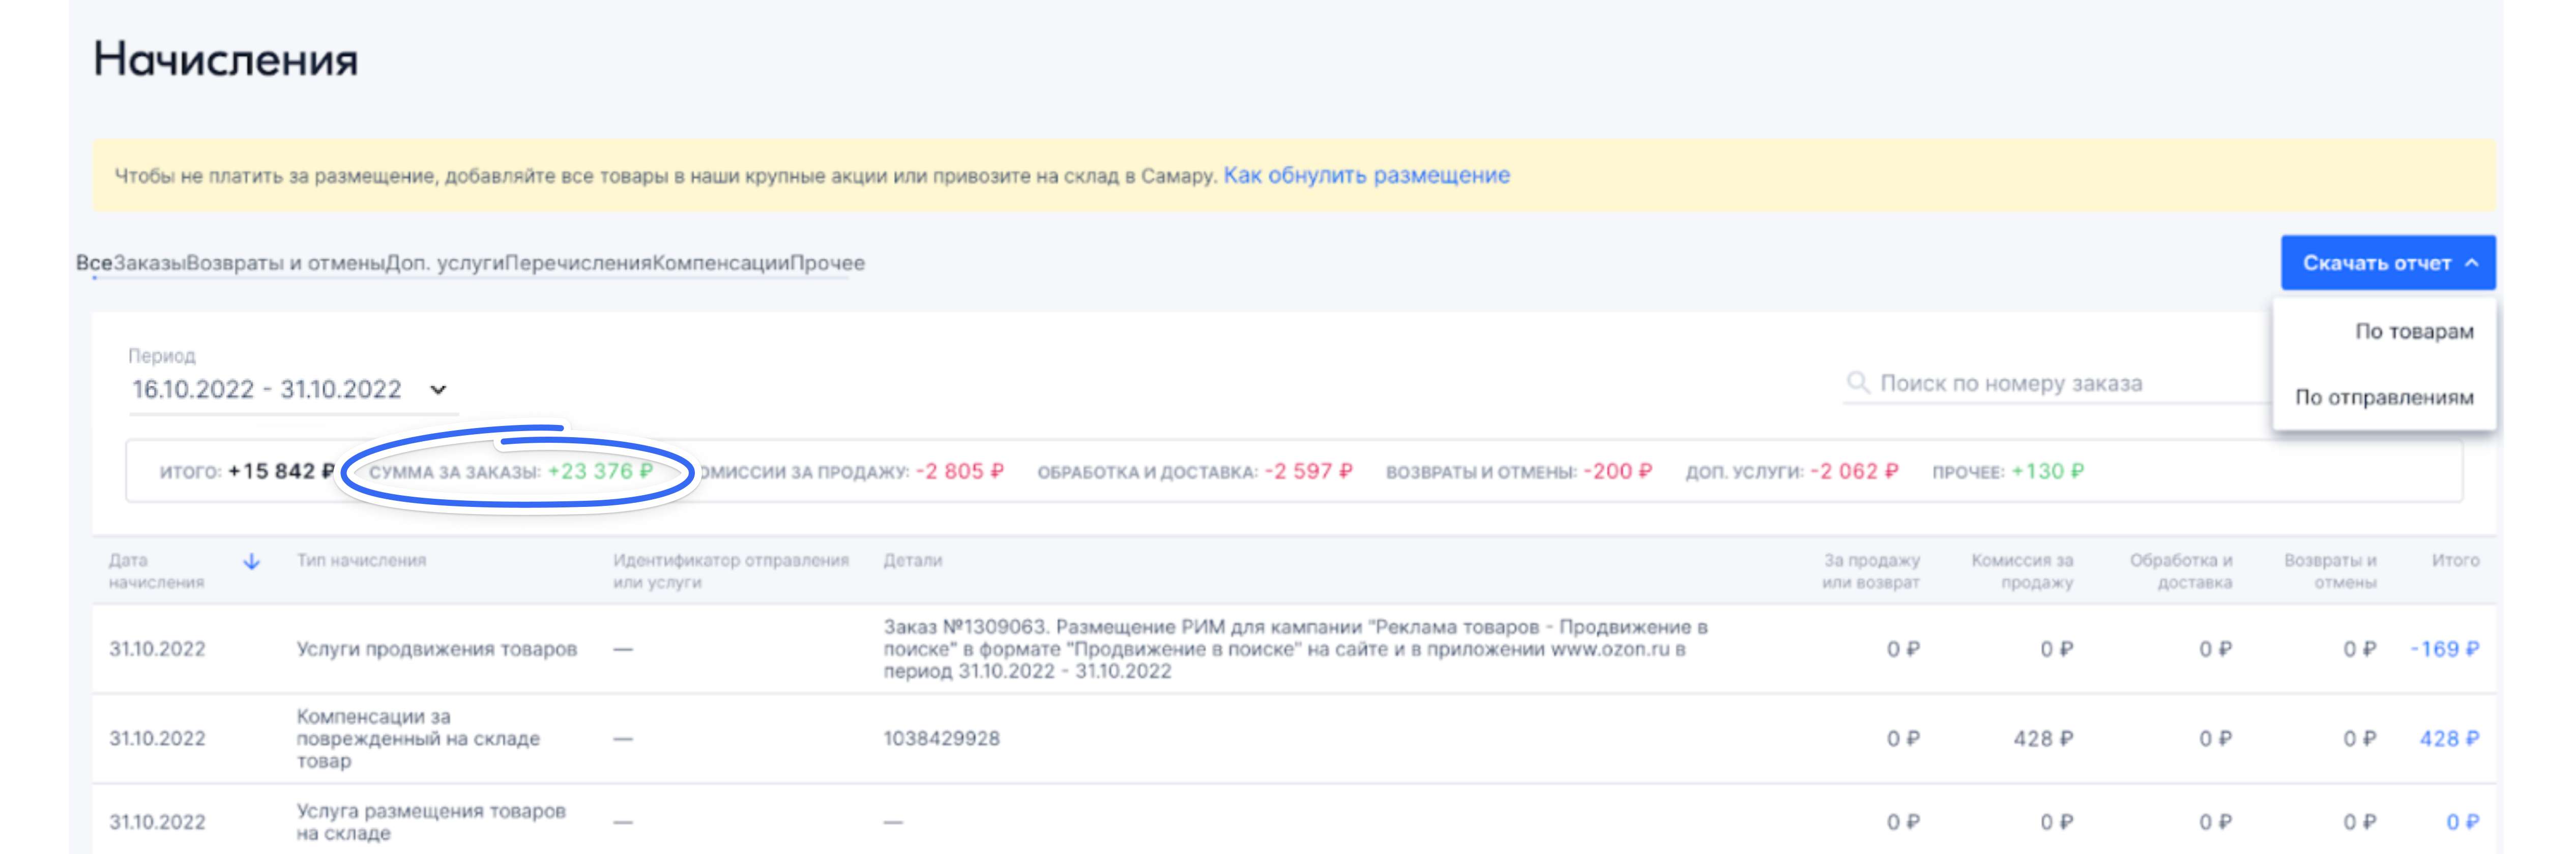Click the Итого column header

click(x=2455, y=560)
